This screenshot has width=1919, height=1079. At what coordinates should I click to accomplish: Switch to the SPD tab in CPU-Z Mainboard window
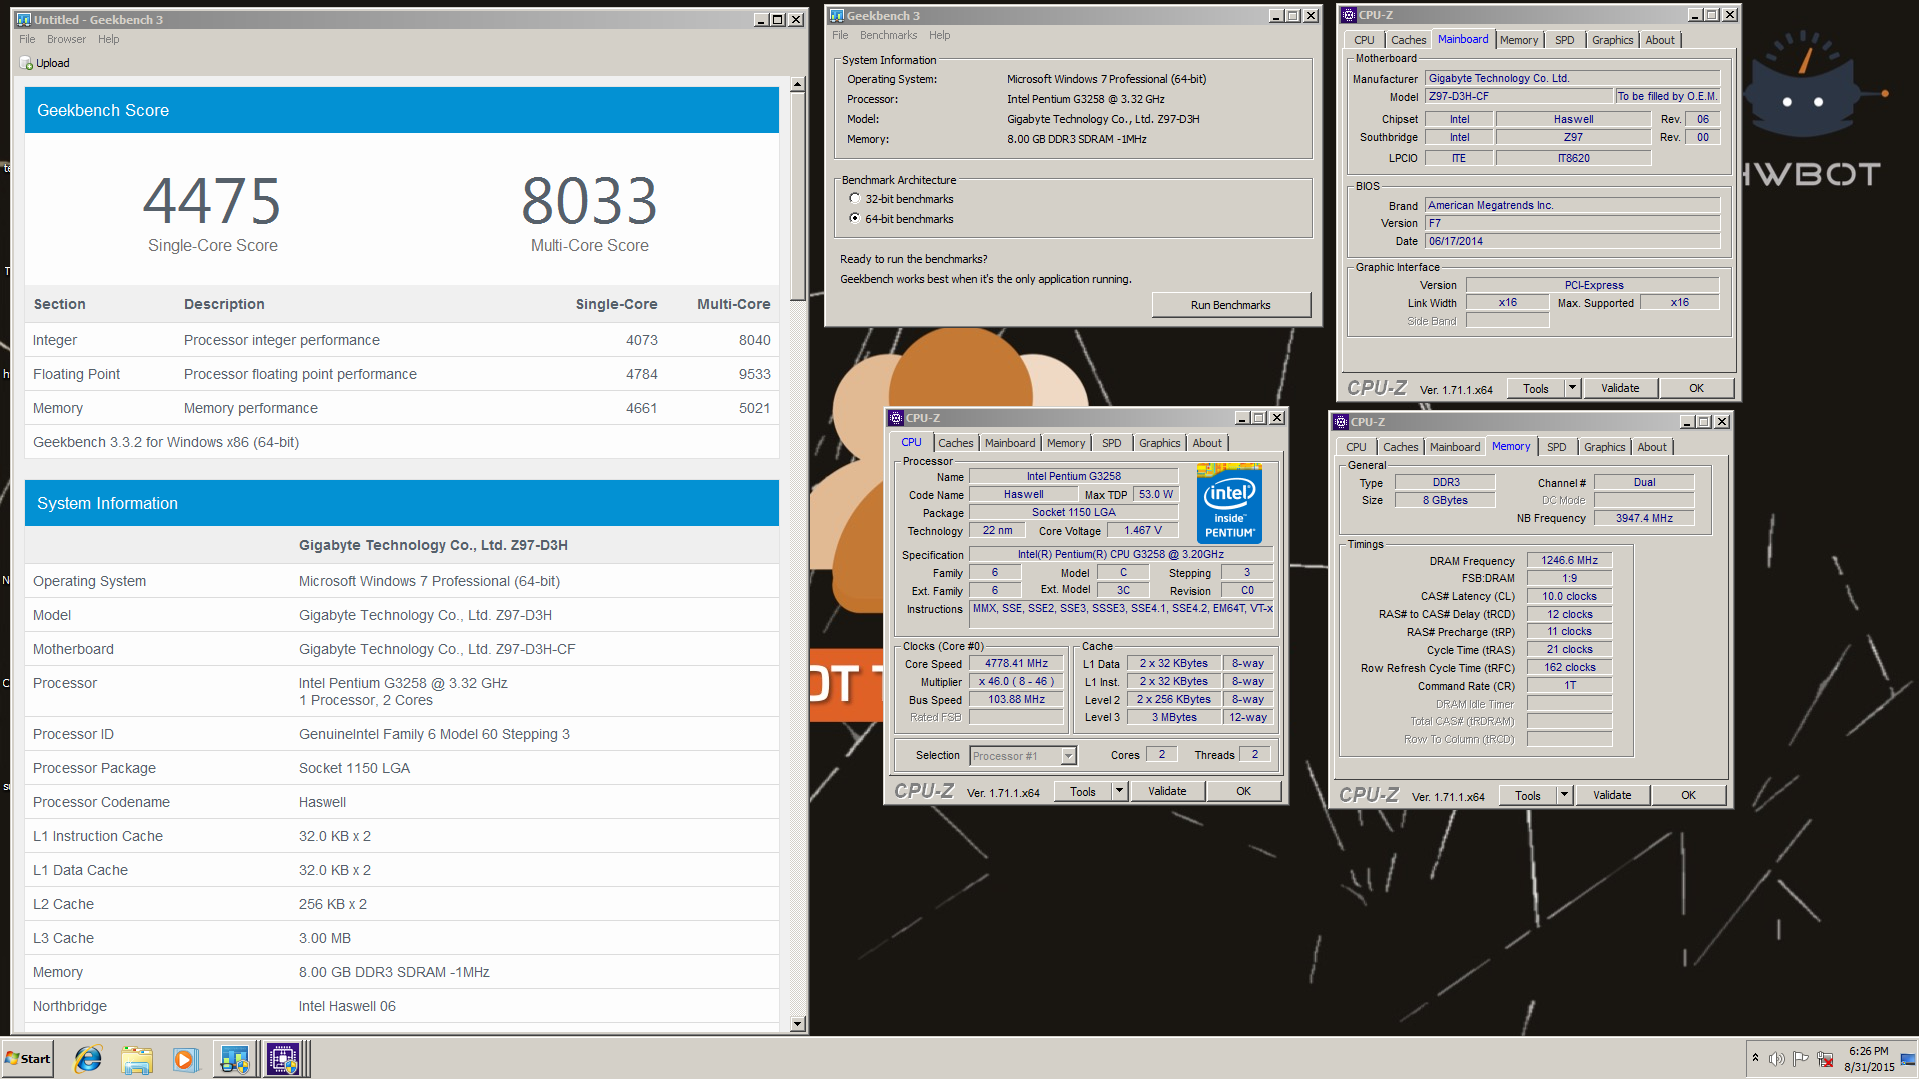(x=1564, y=40)
